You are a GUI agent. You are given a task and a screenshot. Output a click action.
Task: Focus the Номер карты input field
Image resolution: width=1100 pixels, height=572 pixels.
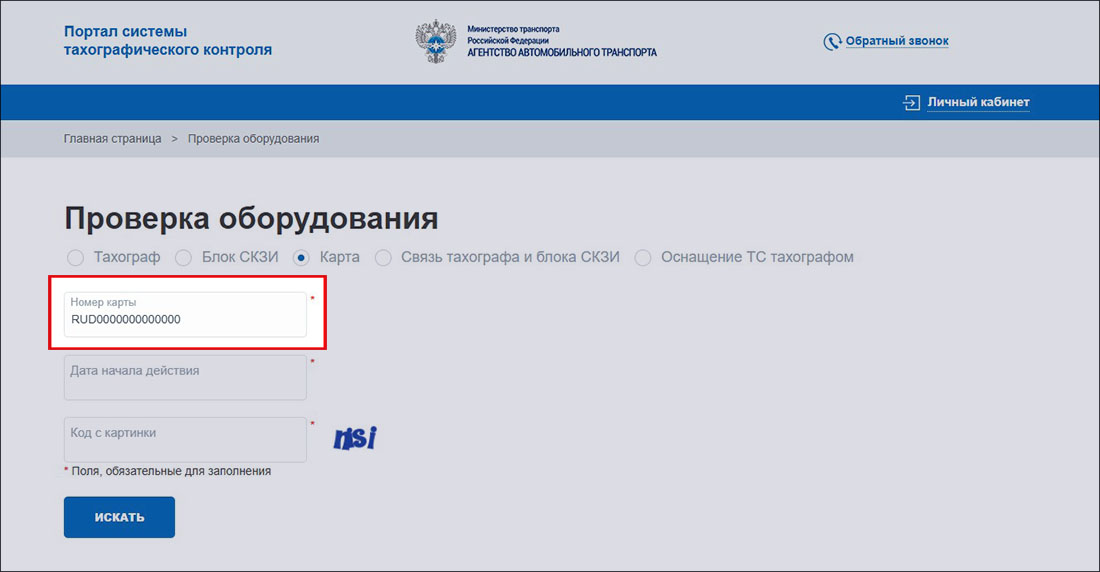185,314
